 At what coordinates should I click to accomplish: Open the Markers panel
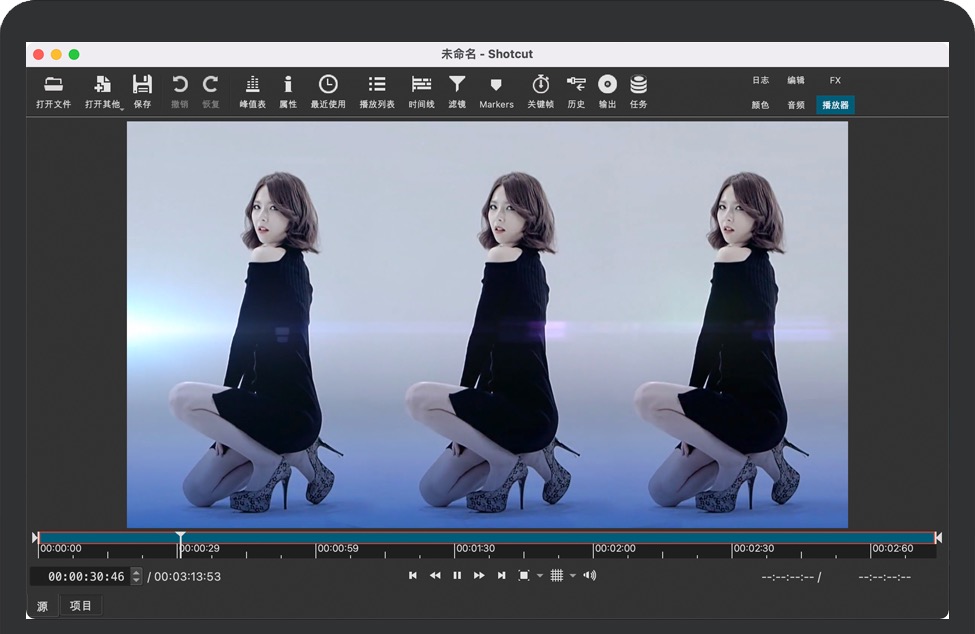pyautogui.click(x=496, y=86)
